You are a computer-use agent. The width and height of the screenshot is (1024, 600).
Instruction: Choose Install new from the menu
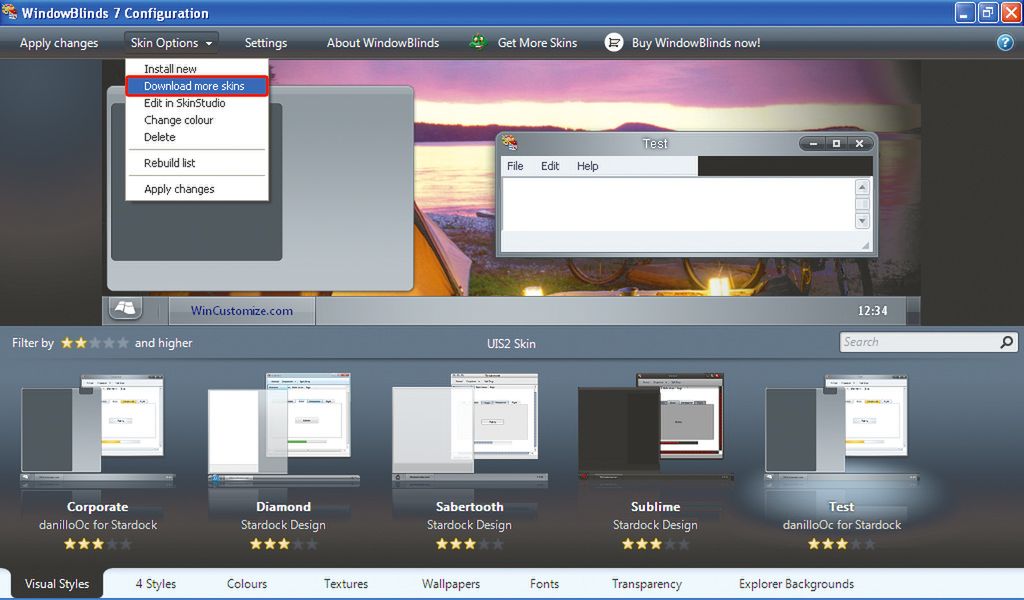coord(197,69)
